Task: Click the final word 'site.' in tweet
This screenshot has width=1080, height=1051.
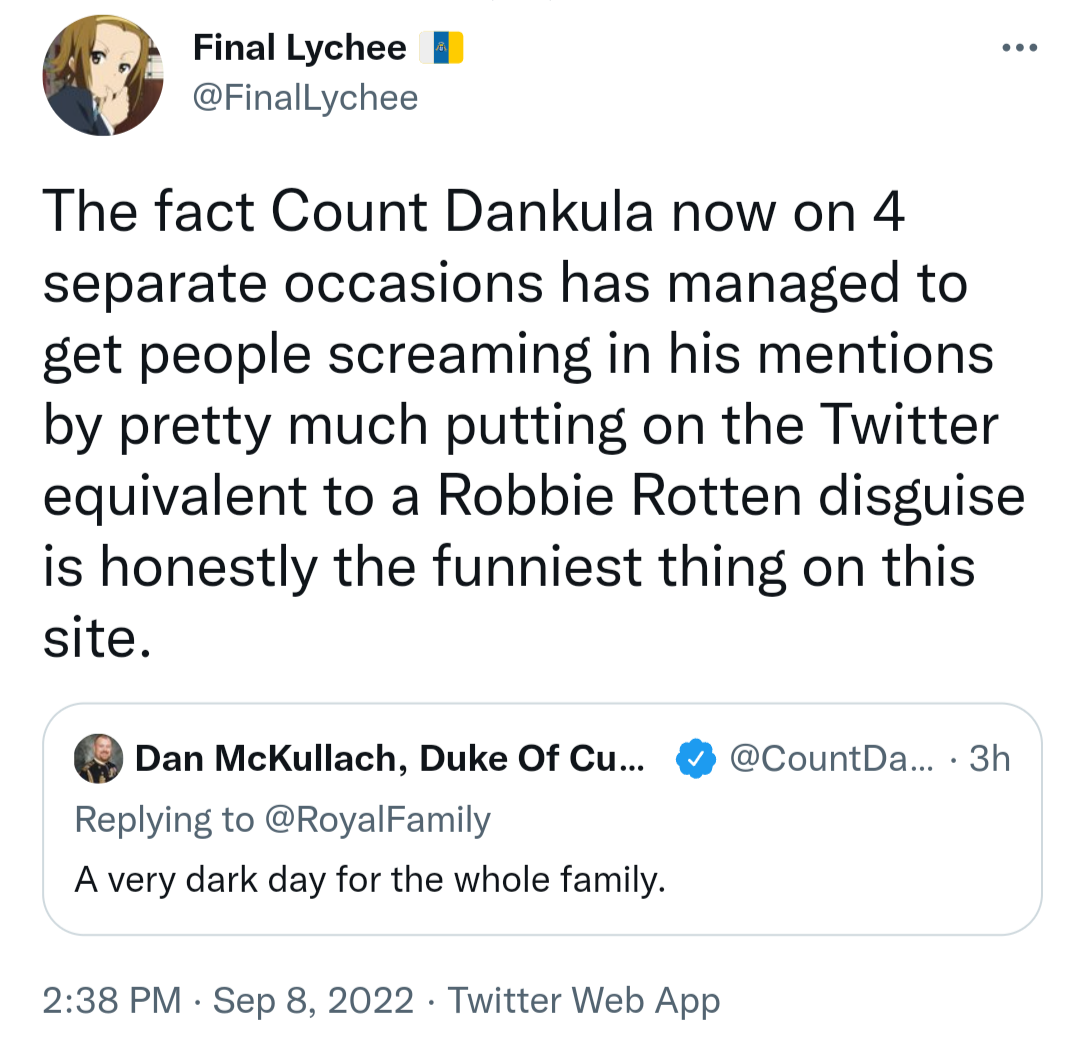Action: tap(96, 637)
